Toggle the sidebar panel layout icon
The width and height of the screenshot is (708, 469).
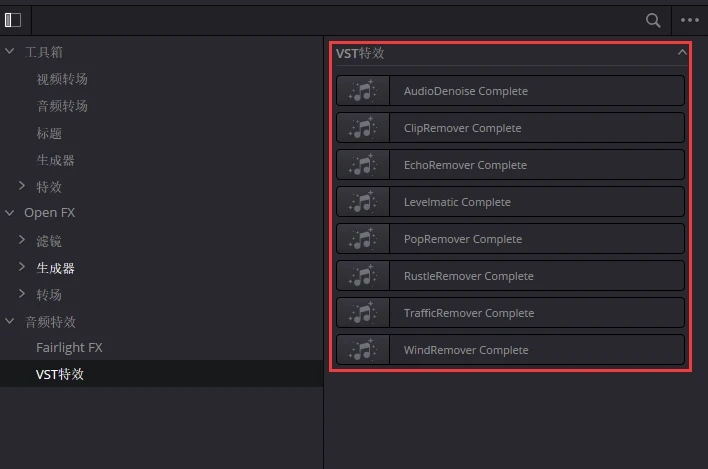13,19
